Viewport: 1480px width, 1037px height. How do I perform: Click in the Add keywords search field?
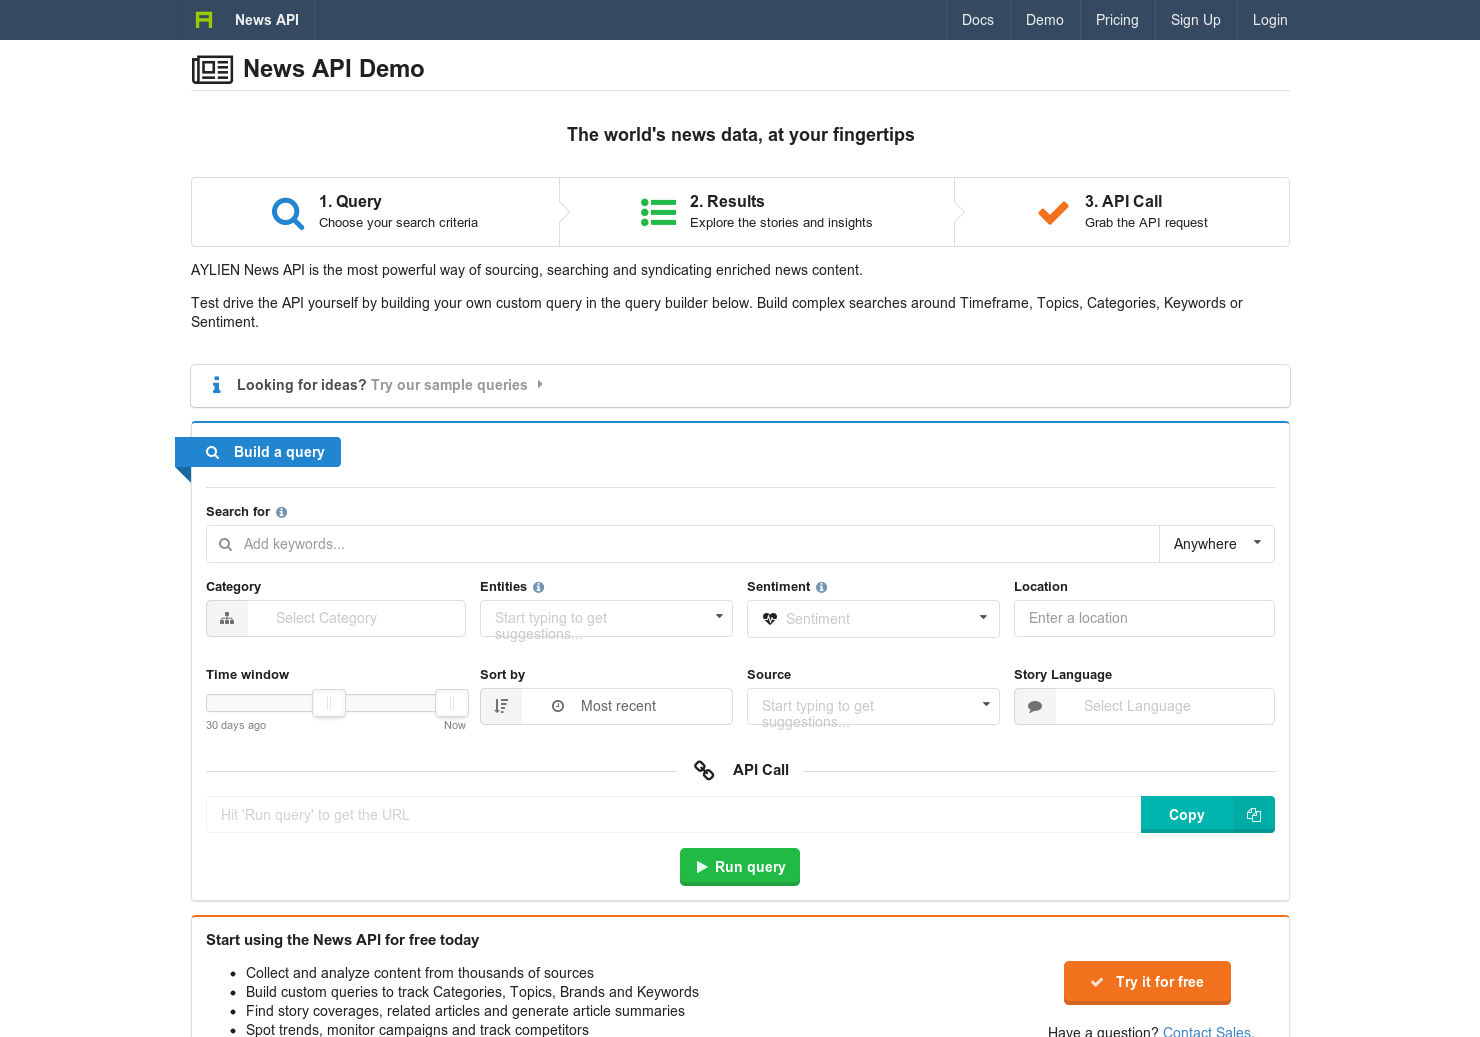682,544
